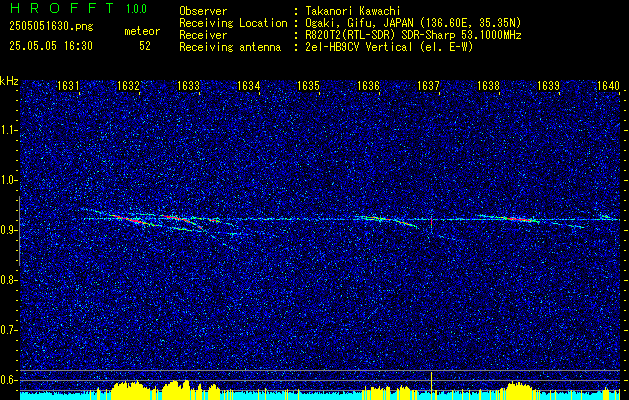Click the 1.1 kHz frequency label
This screenshot has height=400, width=629.
(x=7, y=130)
